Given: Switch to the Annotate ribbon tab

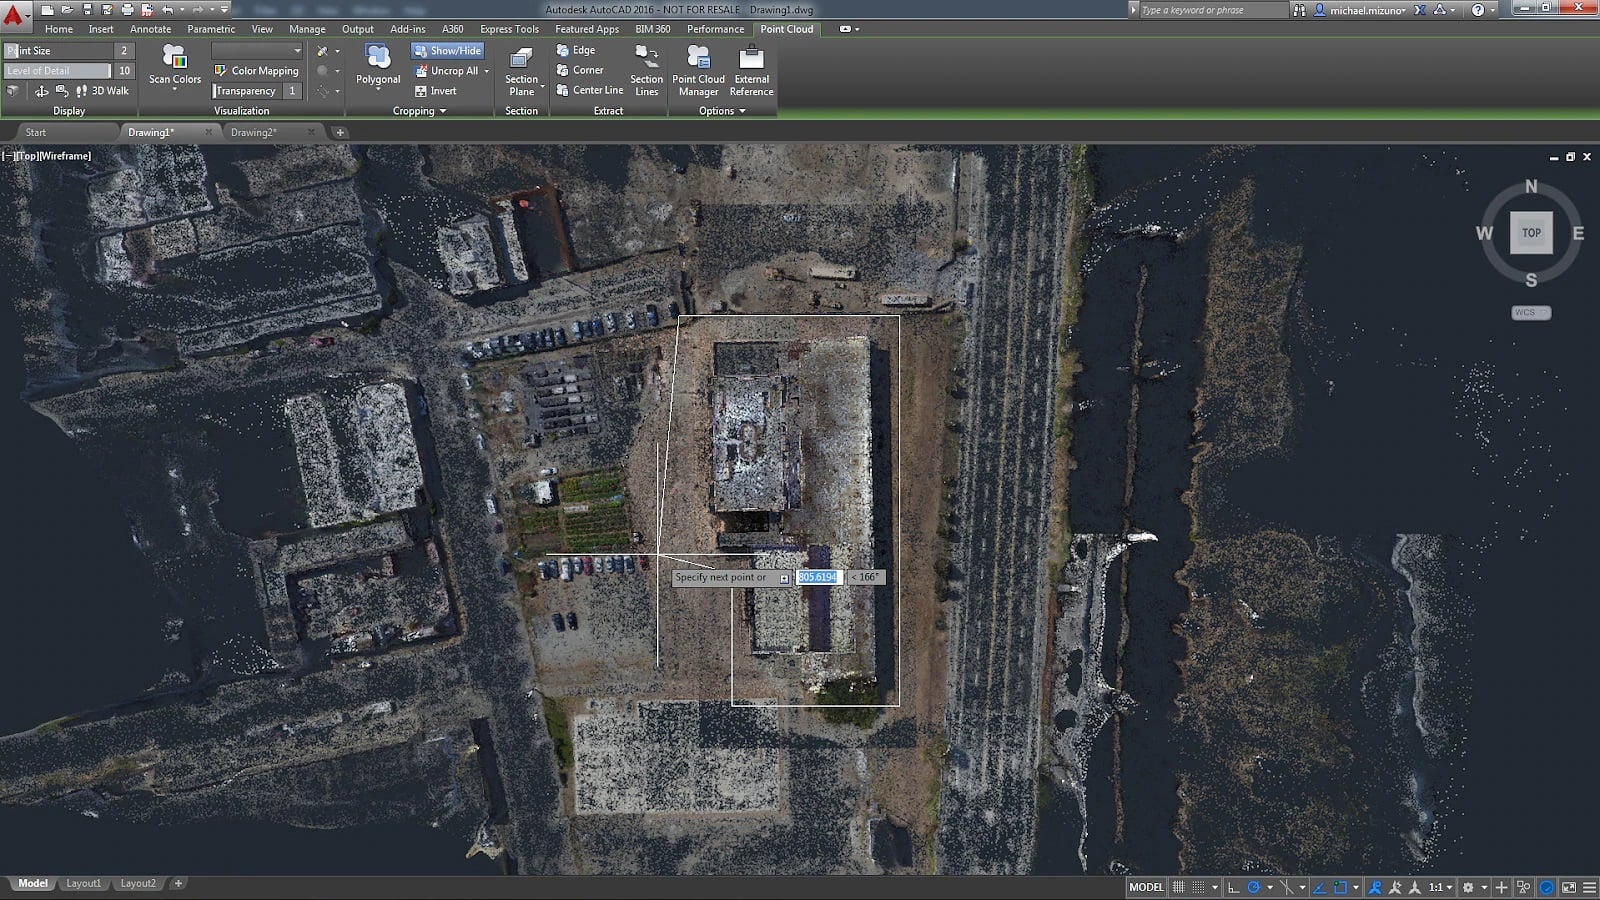Looking at the screenshot, I should 150,29.
